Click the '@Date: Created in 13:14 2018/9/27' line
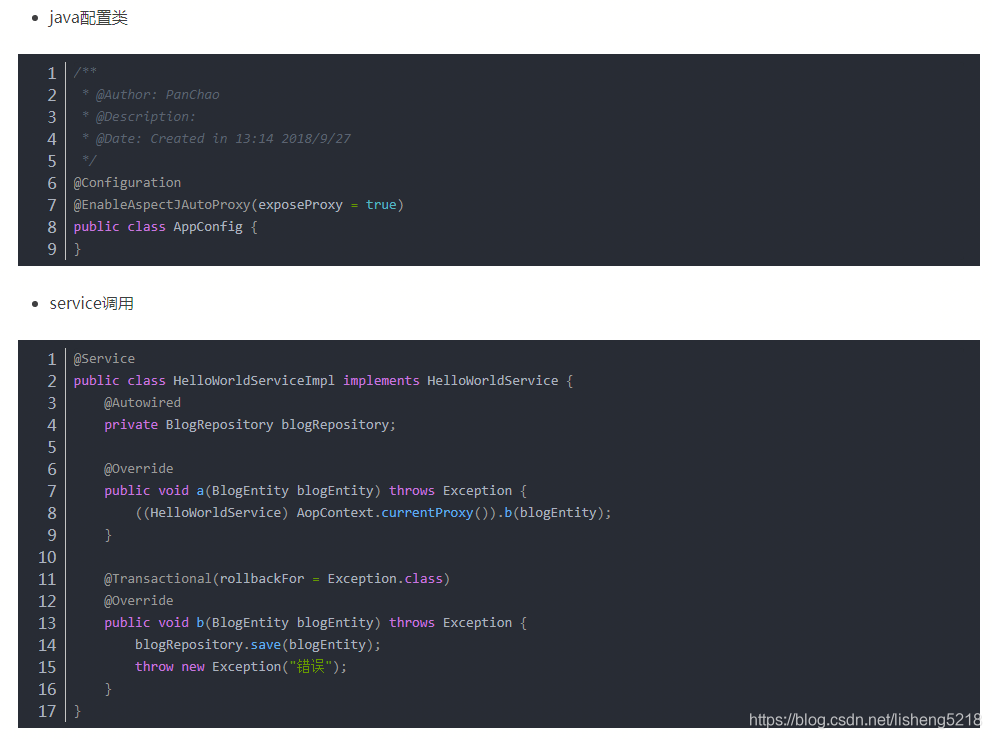This screenshot has height=739, width=992. 216,139
